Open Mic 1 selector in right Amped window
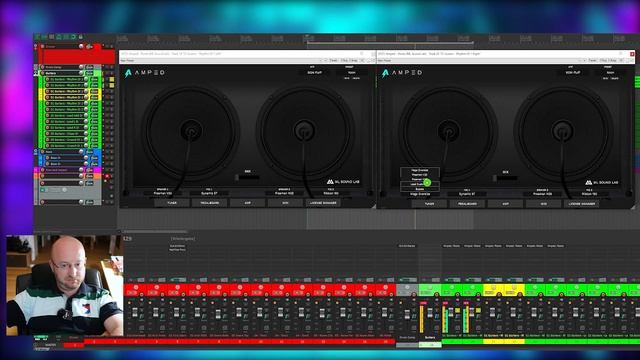The image size is (640, 360). coord(467,194)
